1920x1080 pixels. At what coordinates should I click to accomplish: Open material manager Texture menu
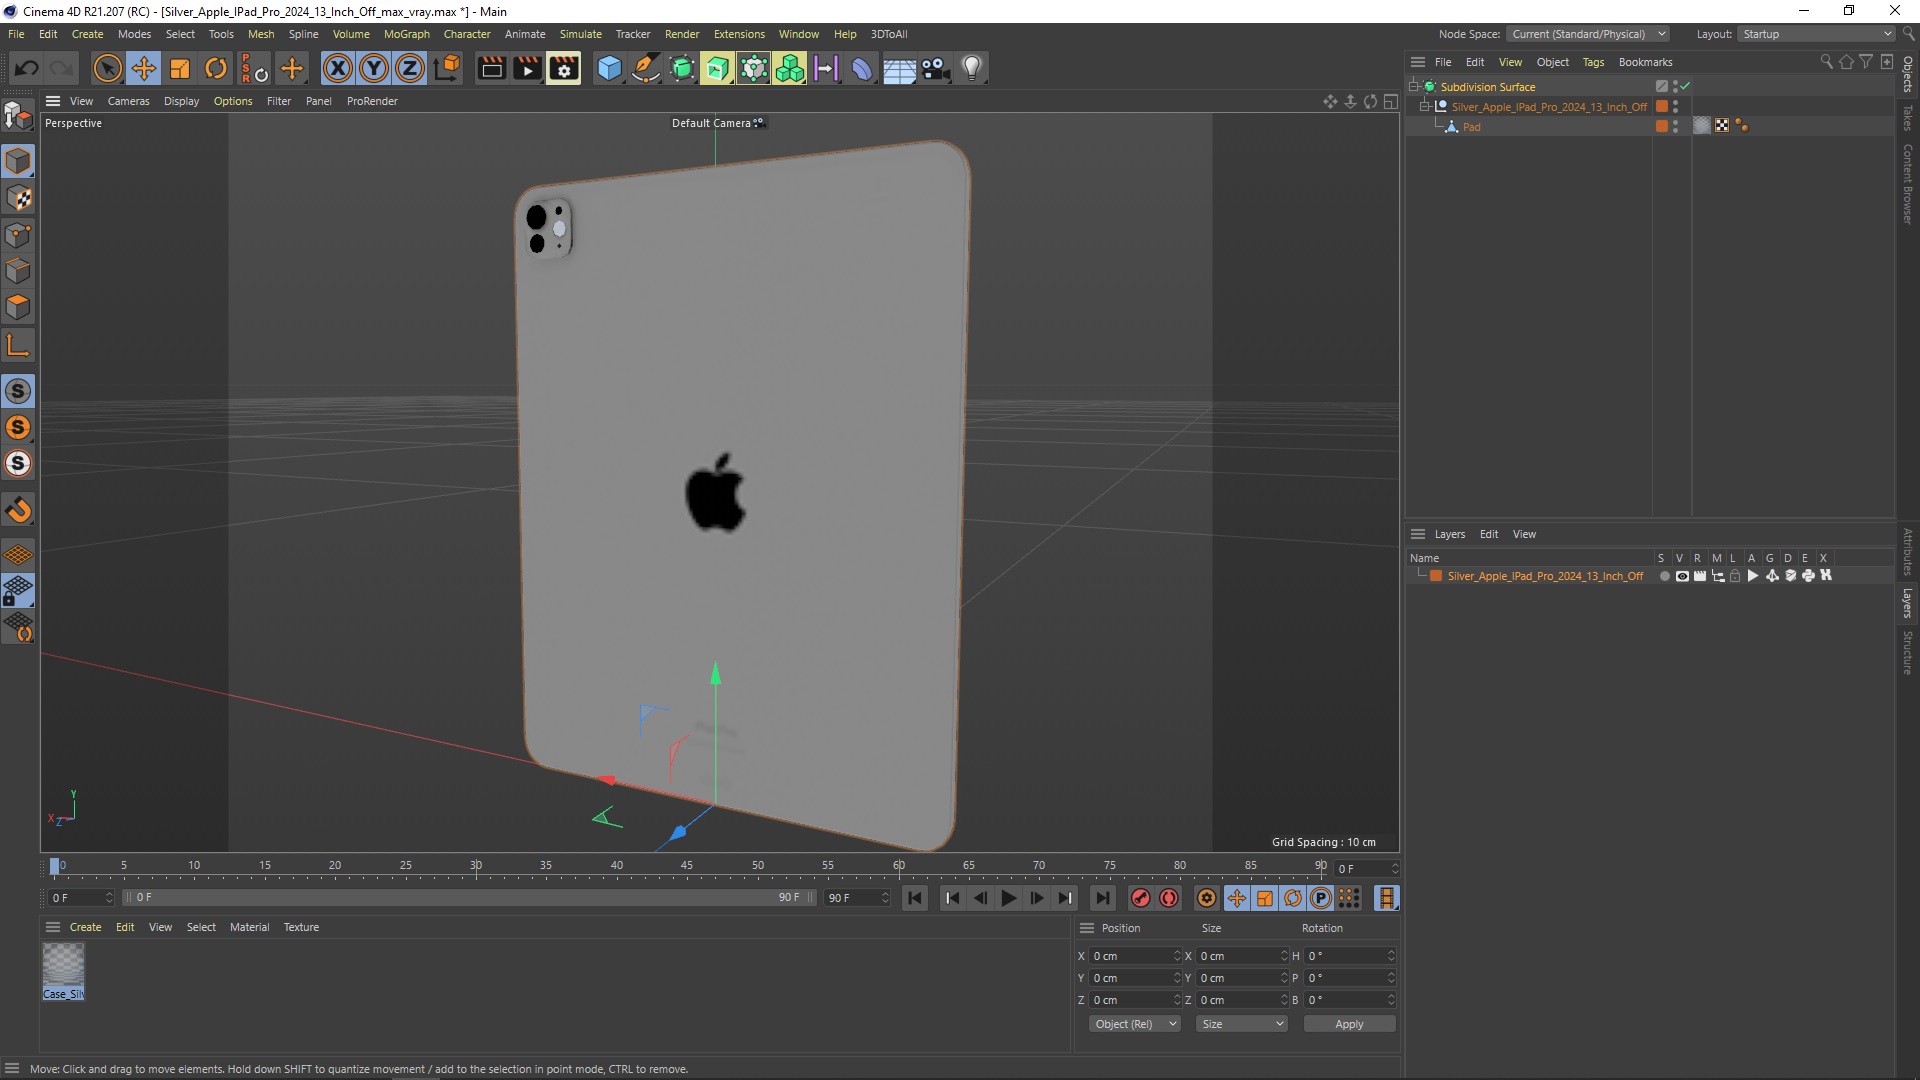coord(301,927)
